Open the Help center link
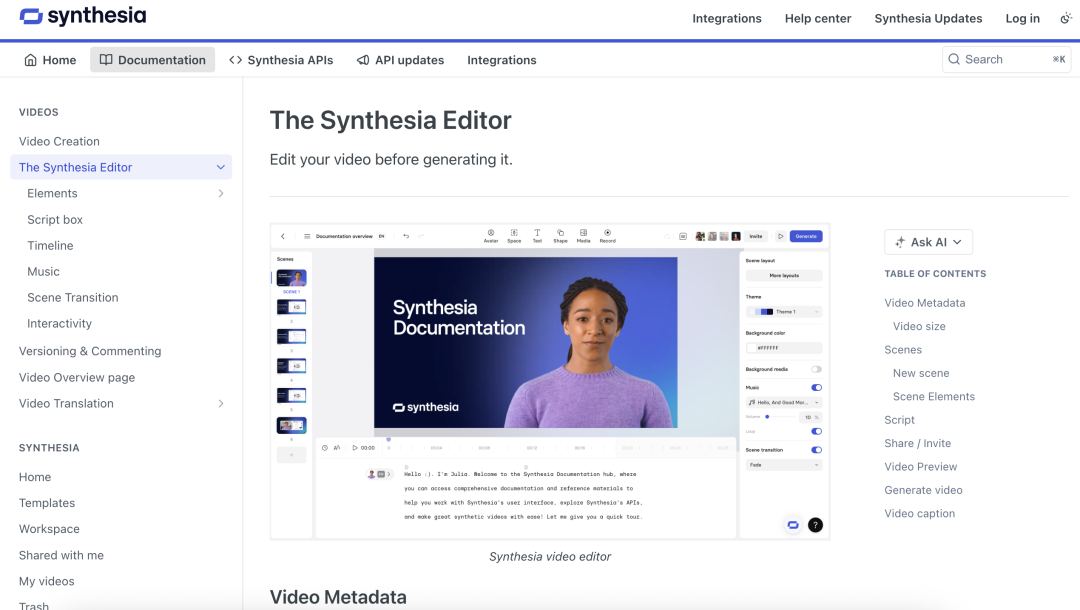1080x610 pixels. [x=818, y=19]
